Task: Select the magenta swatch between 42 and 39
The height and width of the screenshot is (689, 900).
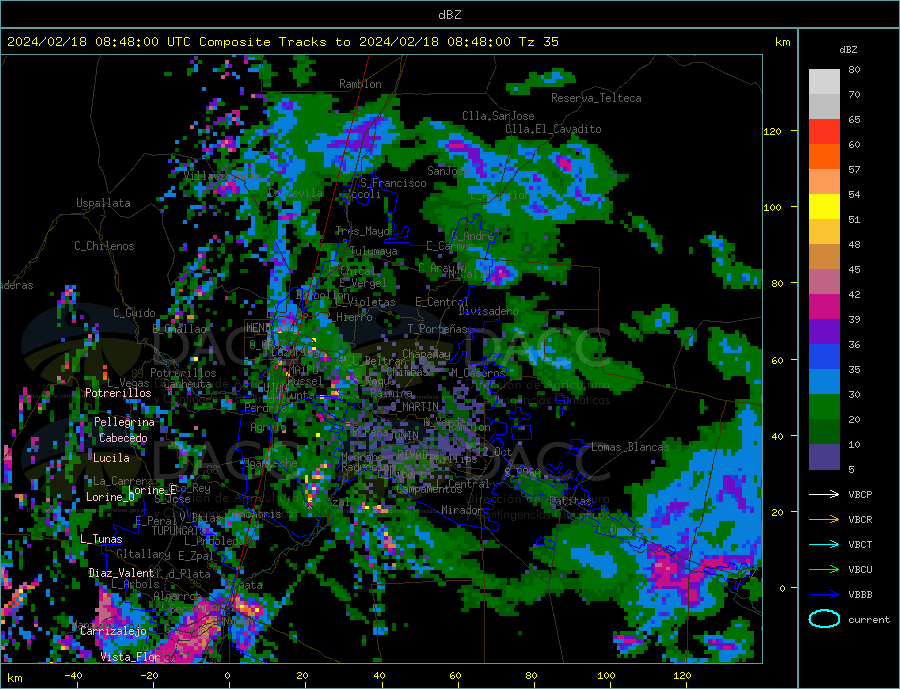Action: tap(824, 307)
